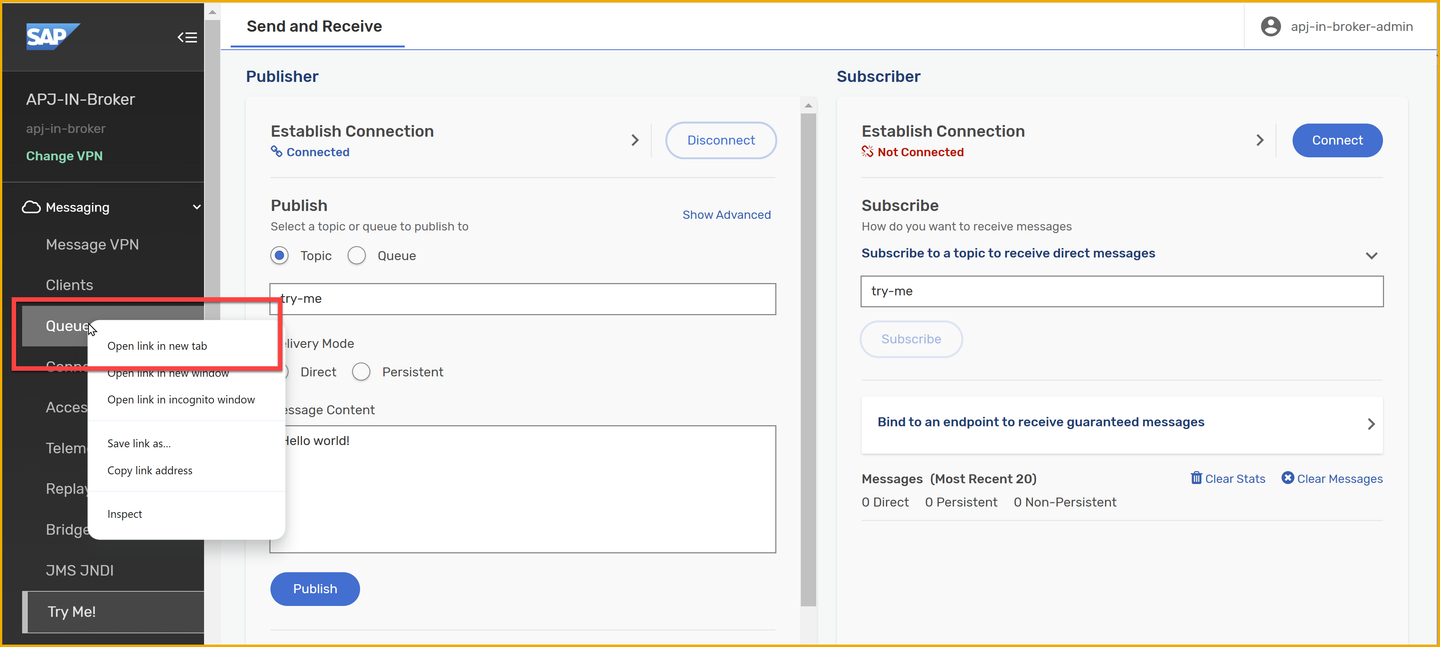Open the user account avatar icon

[x=1271, y=27]
